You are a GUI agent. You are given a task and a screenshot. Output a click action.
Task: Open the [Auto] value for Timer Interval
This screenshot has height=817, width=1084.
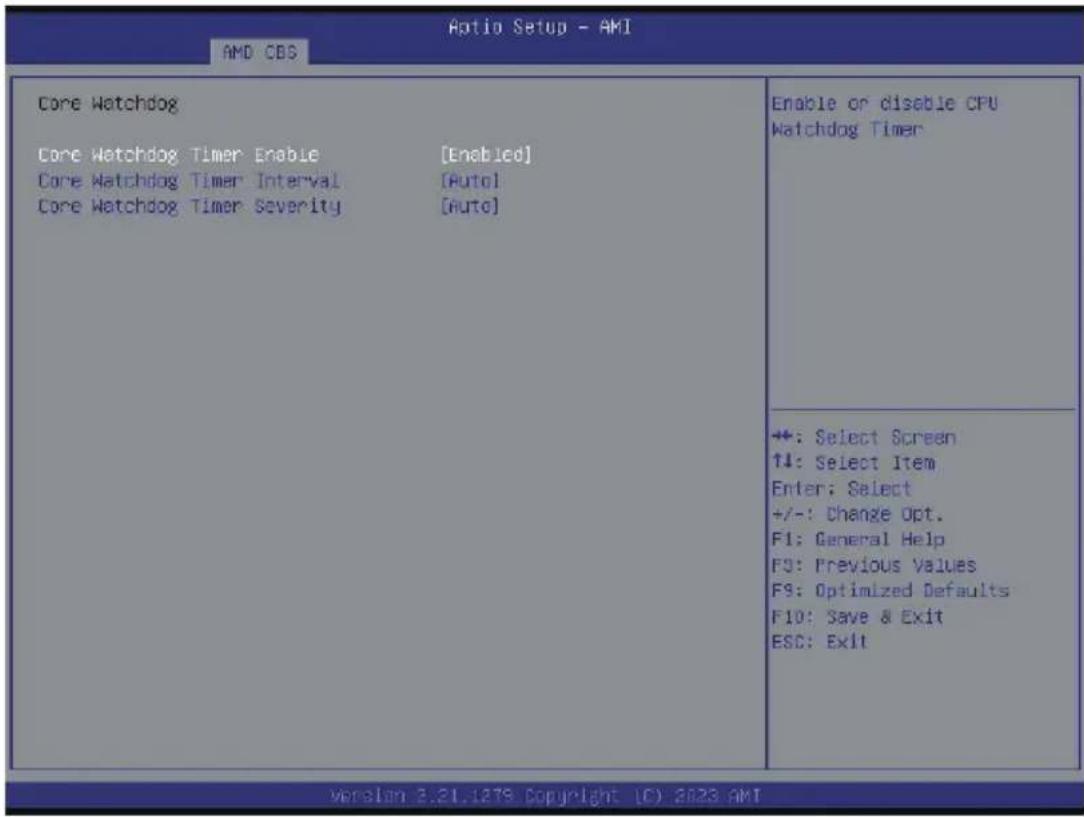[469, 181]
